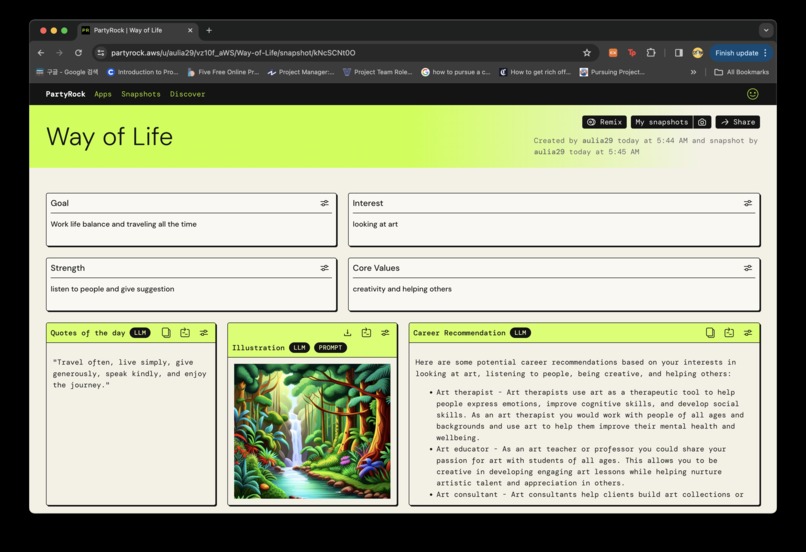Viewport: 806px width, 552px height.
Task: Click the PROMPT badge on Illustration
Action: tap(330, 348)
